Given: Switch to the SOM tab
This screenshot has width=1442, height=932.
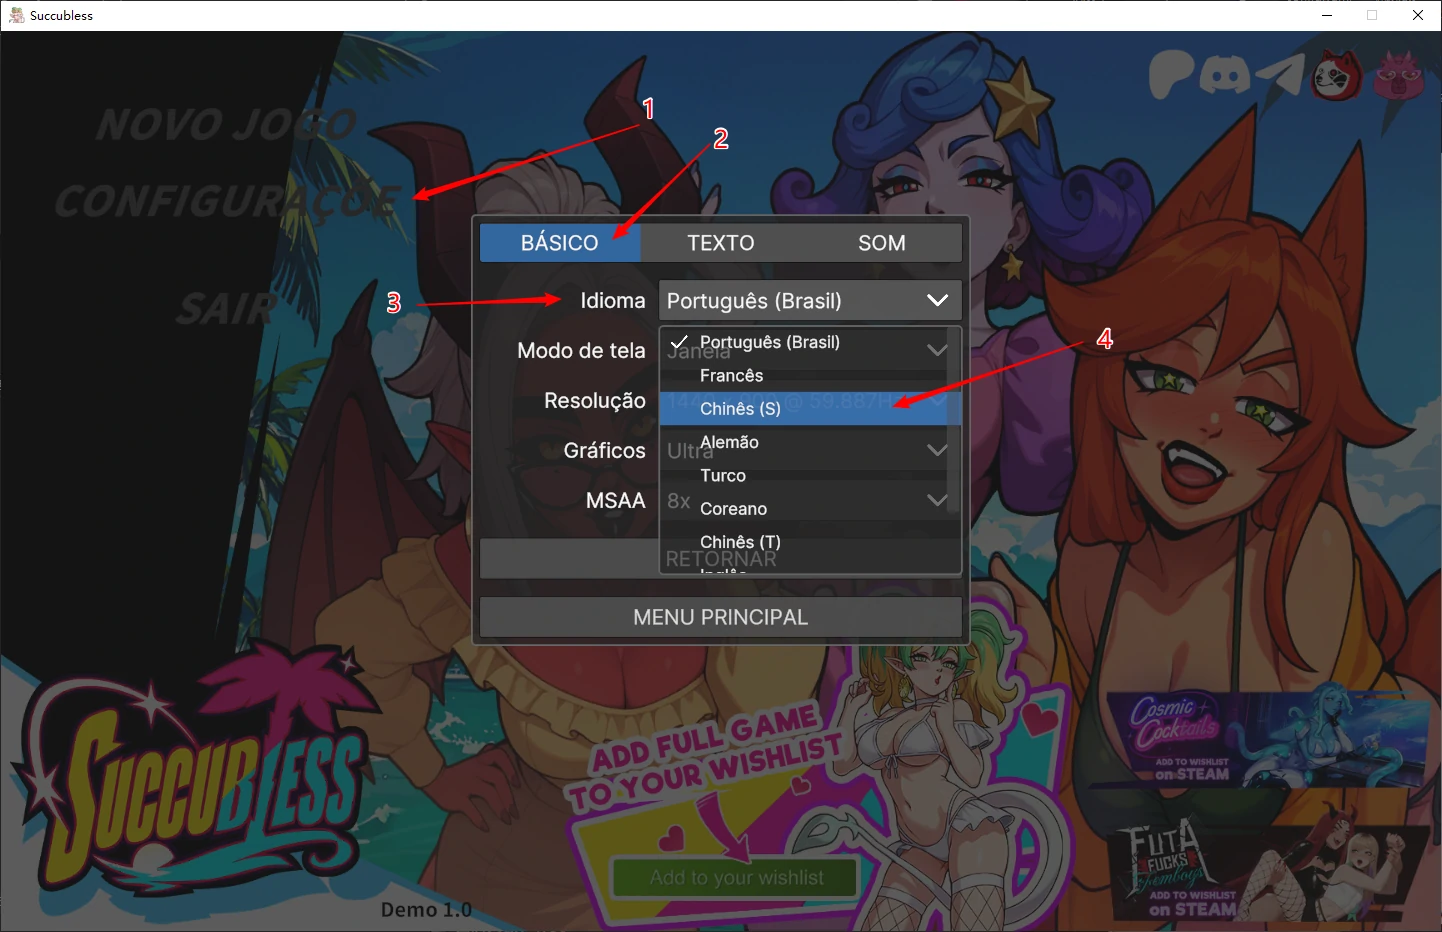Looking at the screenshot, I should 881,243.
